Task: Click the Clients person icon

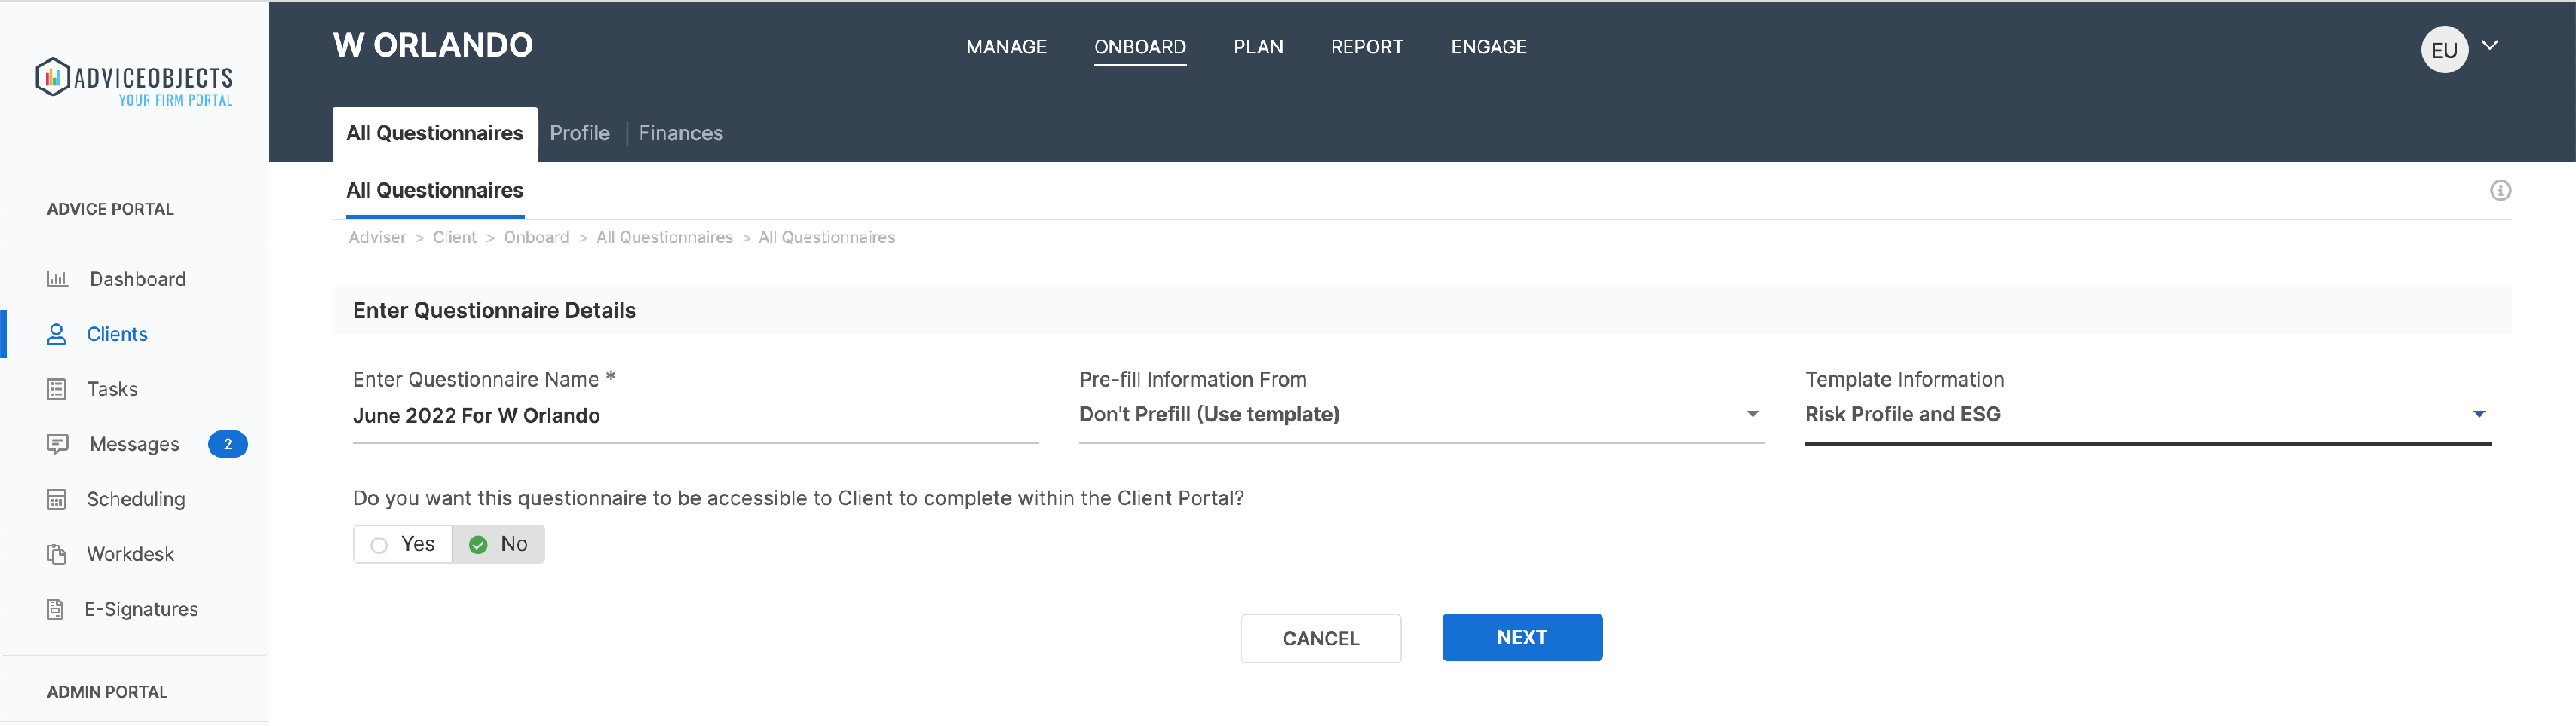Action: pos(57,334)
